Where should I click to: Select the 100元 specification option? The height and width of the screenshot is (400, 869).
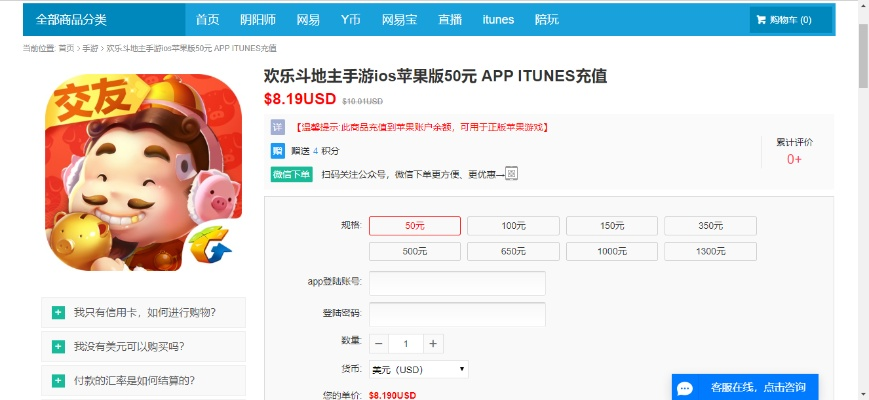coord(513,226)
